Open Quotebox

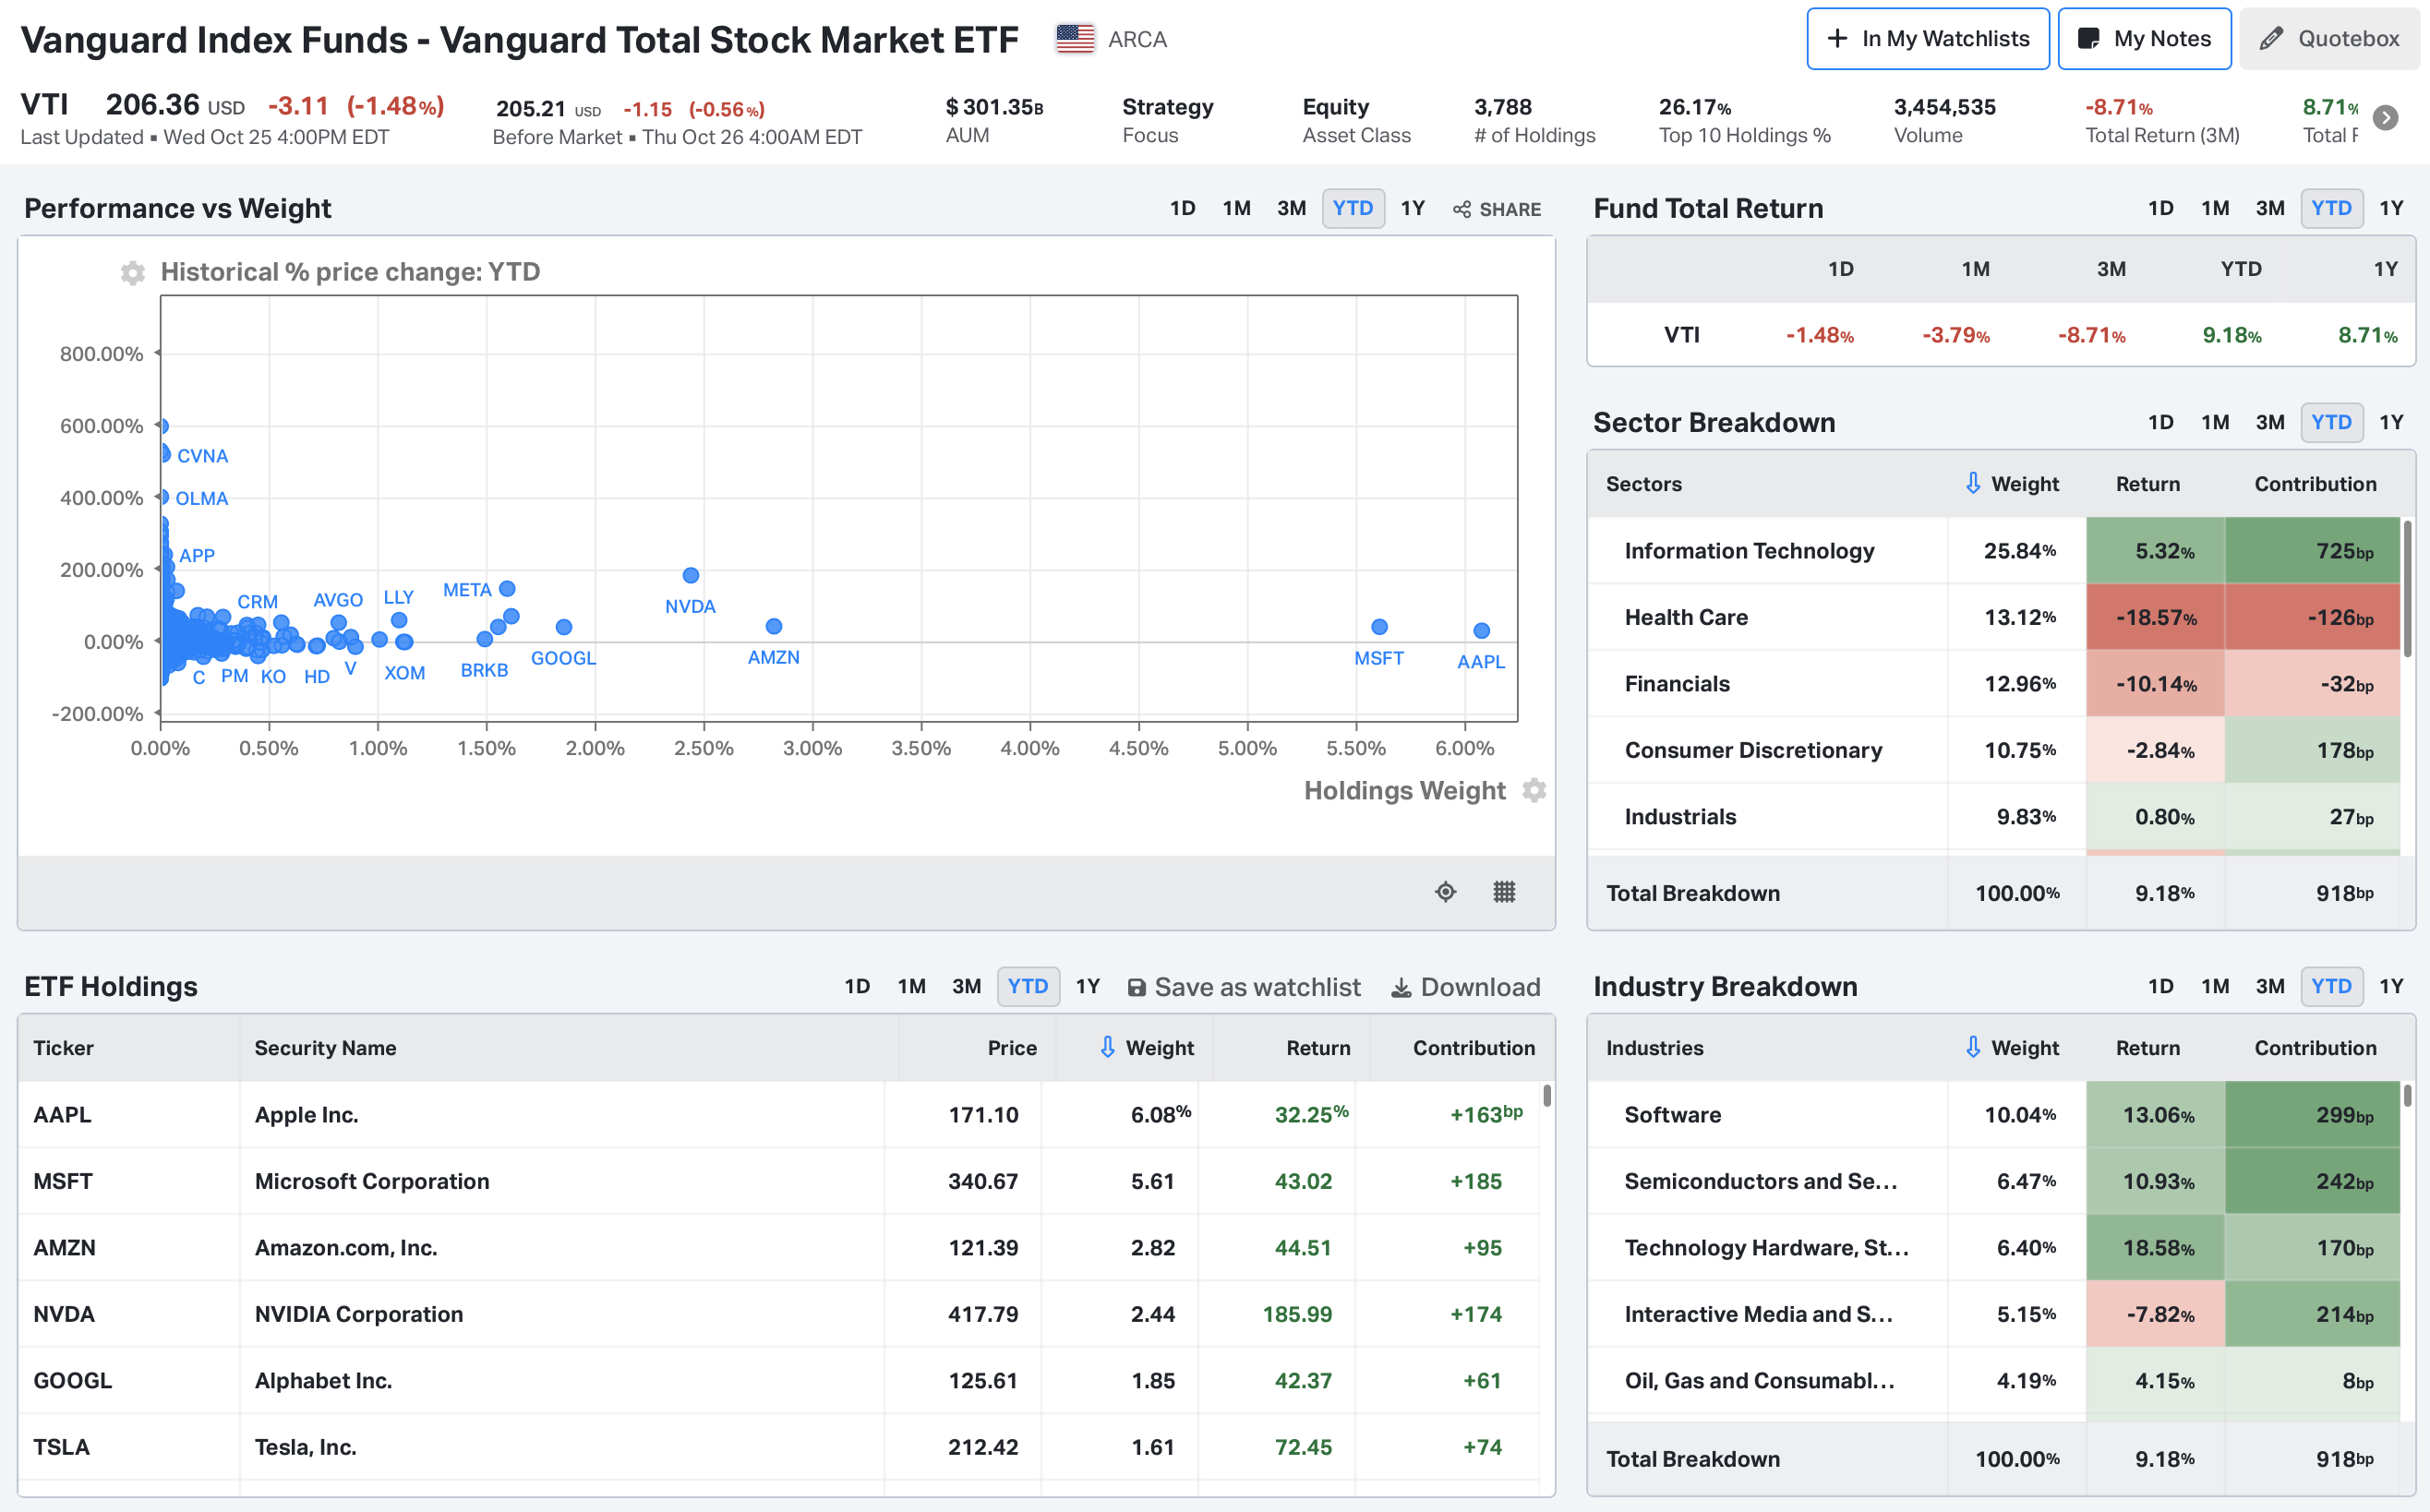2329,39
